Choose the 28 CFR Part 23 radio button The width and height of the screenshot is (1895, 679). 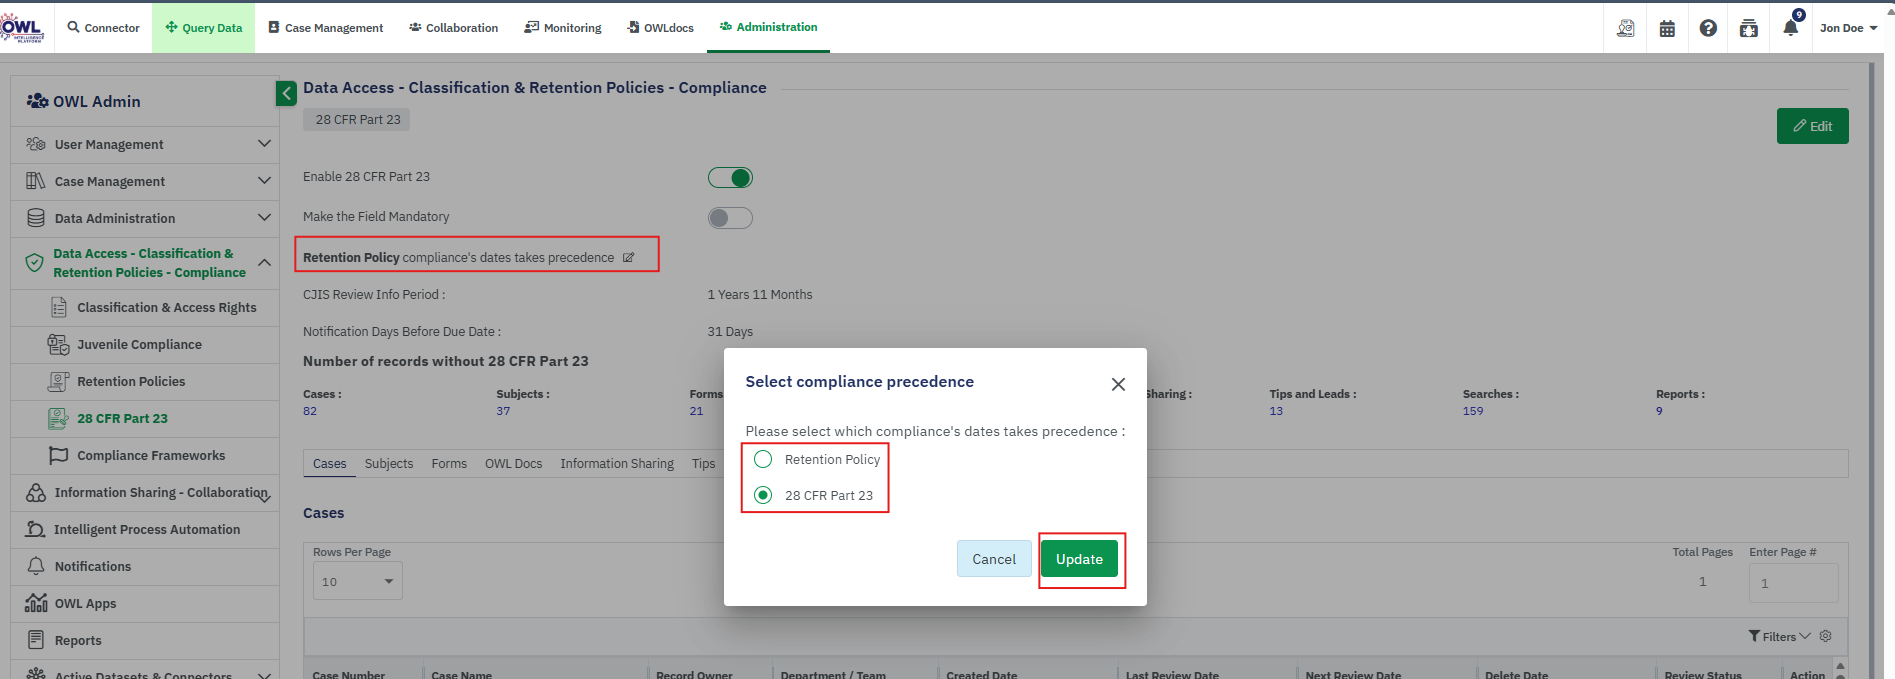[763, 495]
